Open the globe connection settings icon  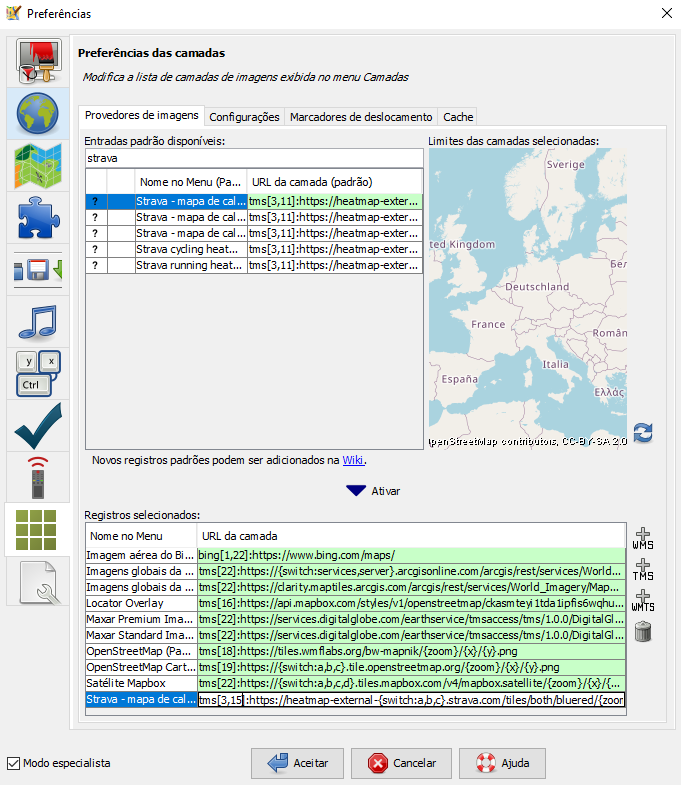38,113
